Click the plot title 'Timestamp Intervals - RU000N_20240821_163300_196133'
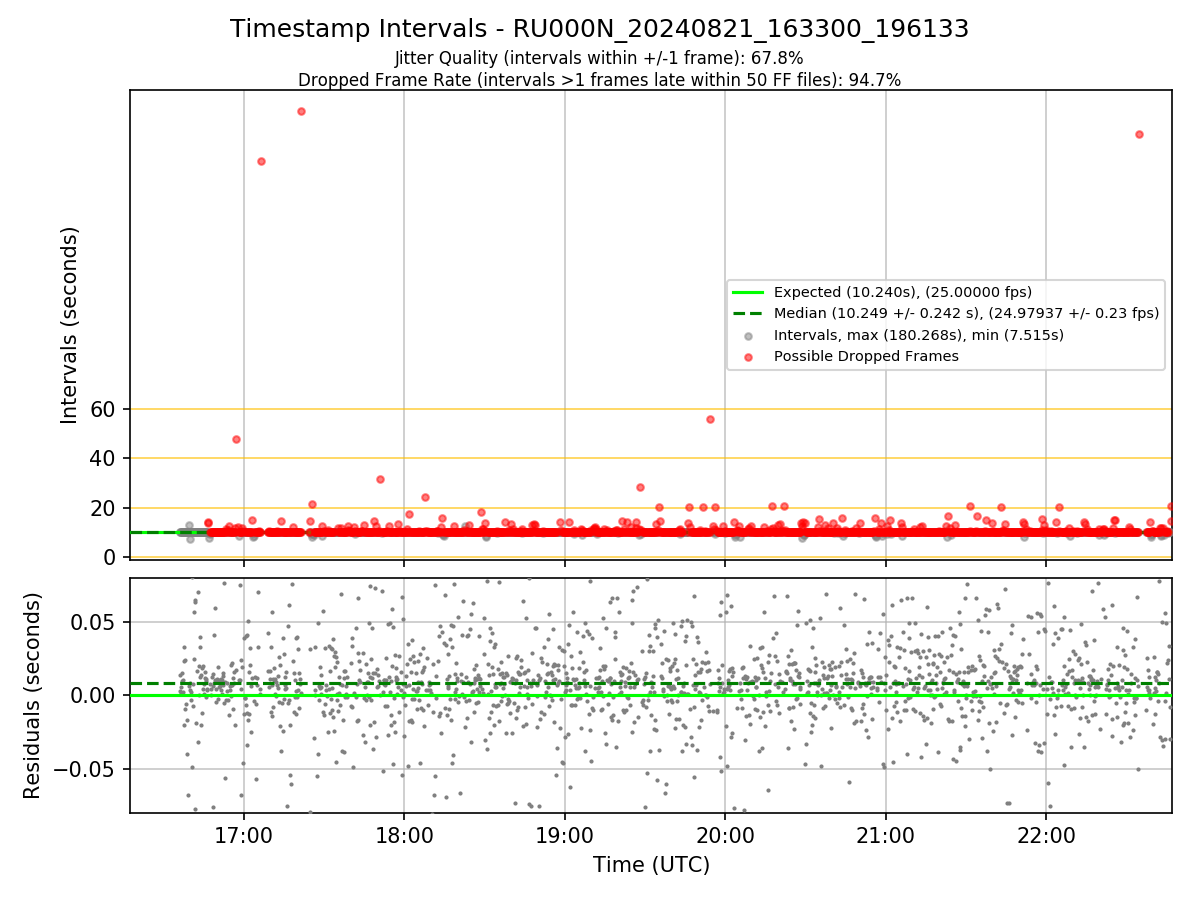Screen dimensions: 1200x900 point(599,29)
